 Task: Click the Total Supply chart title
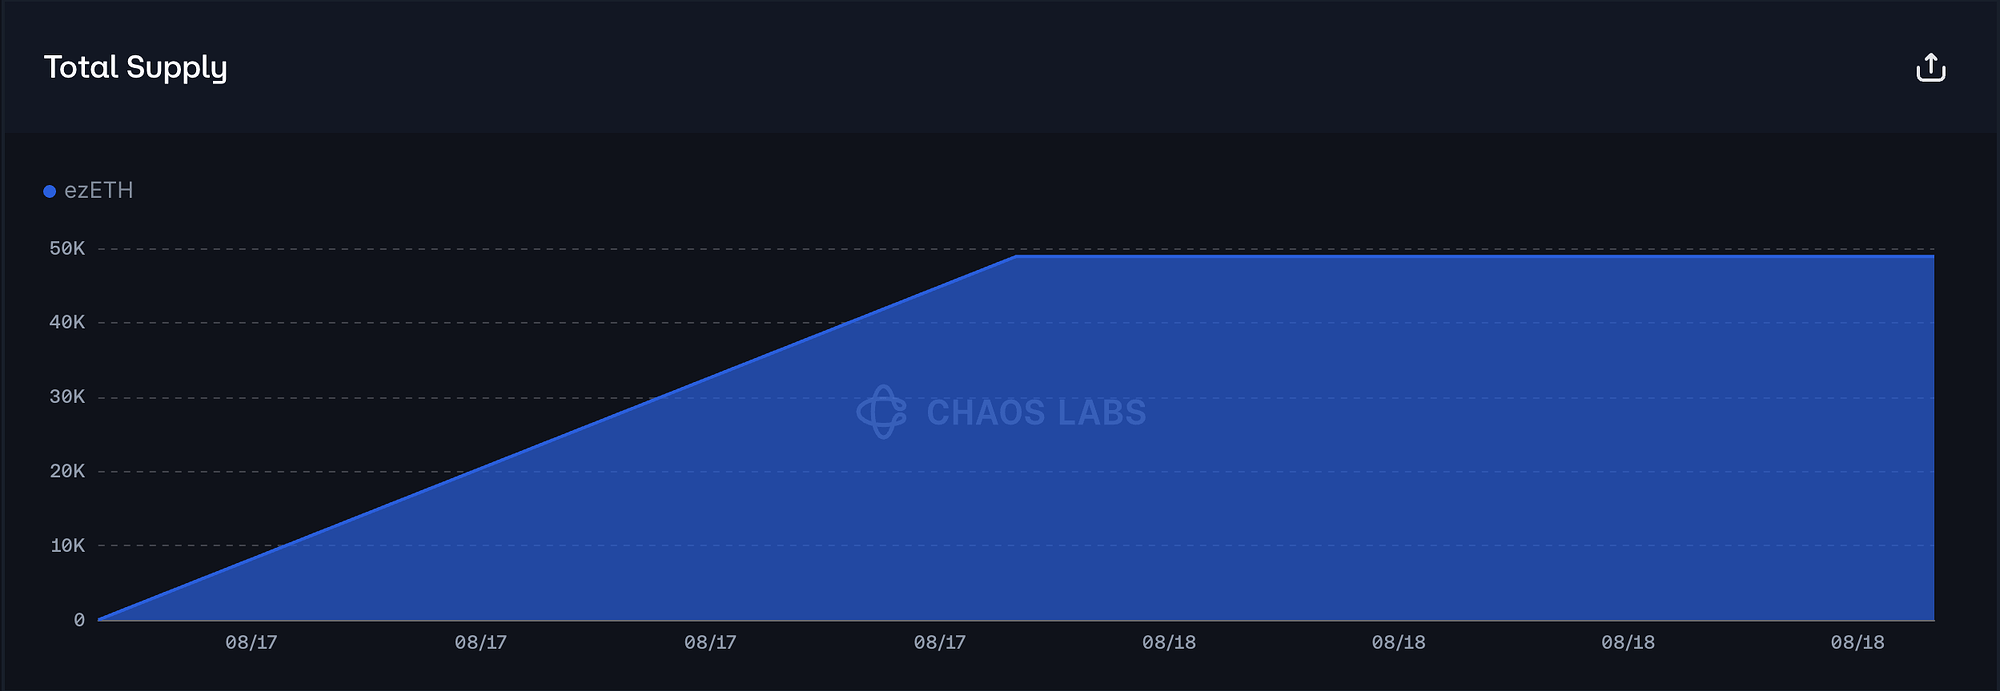point(135,67)
